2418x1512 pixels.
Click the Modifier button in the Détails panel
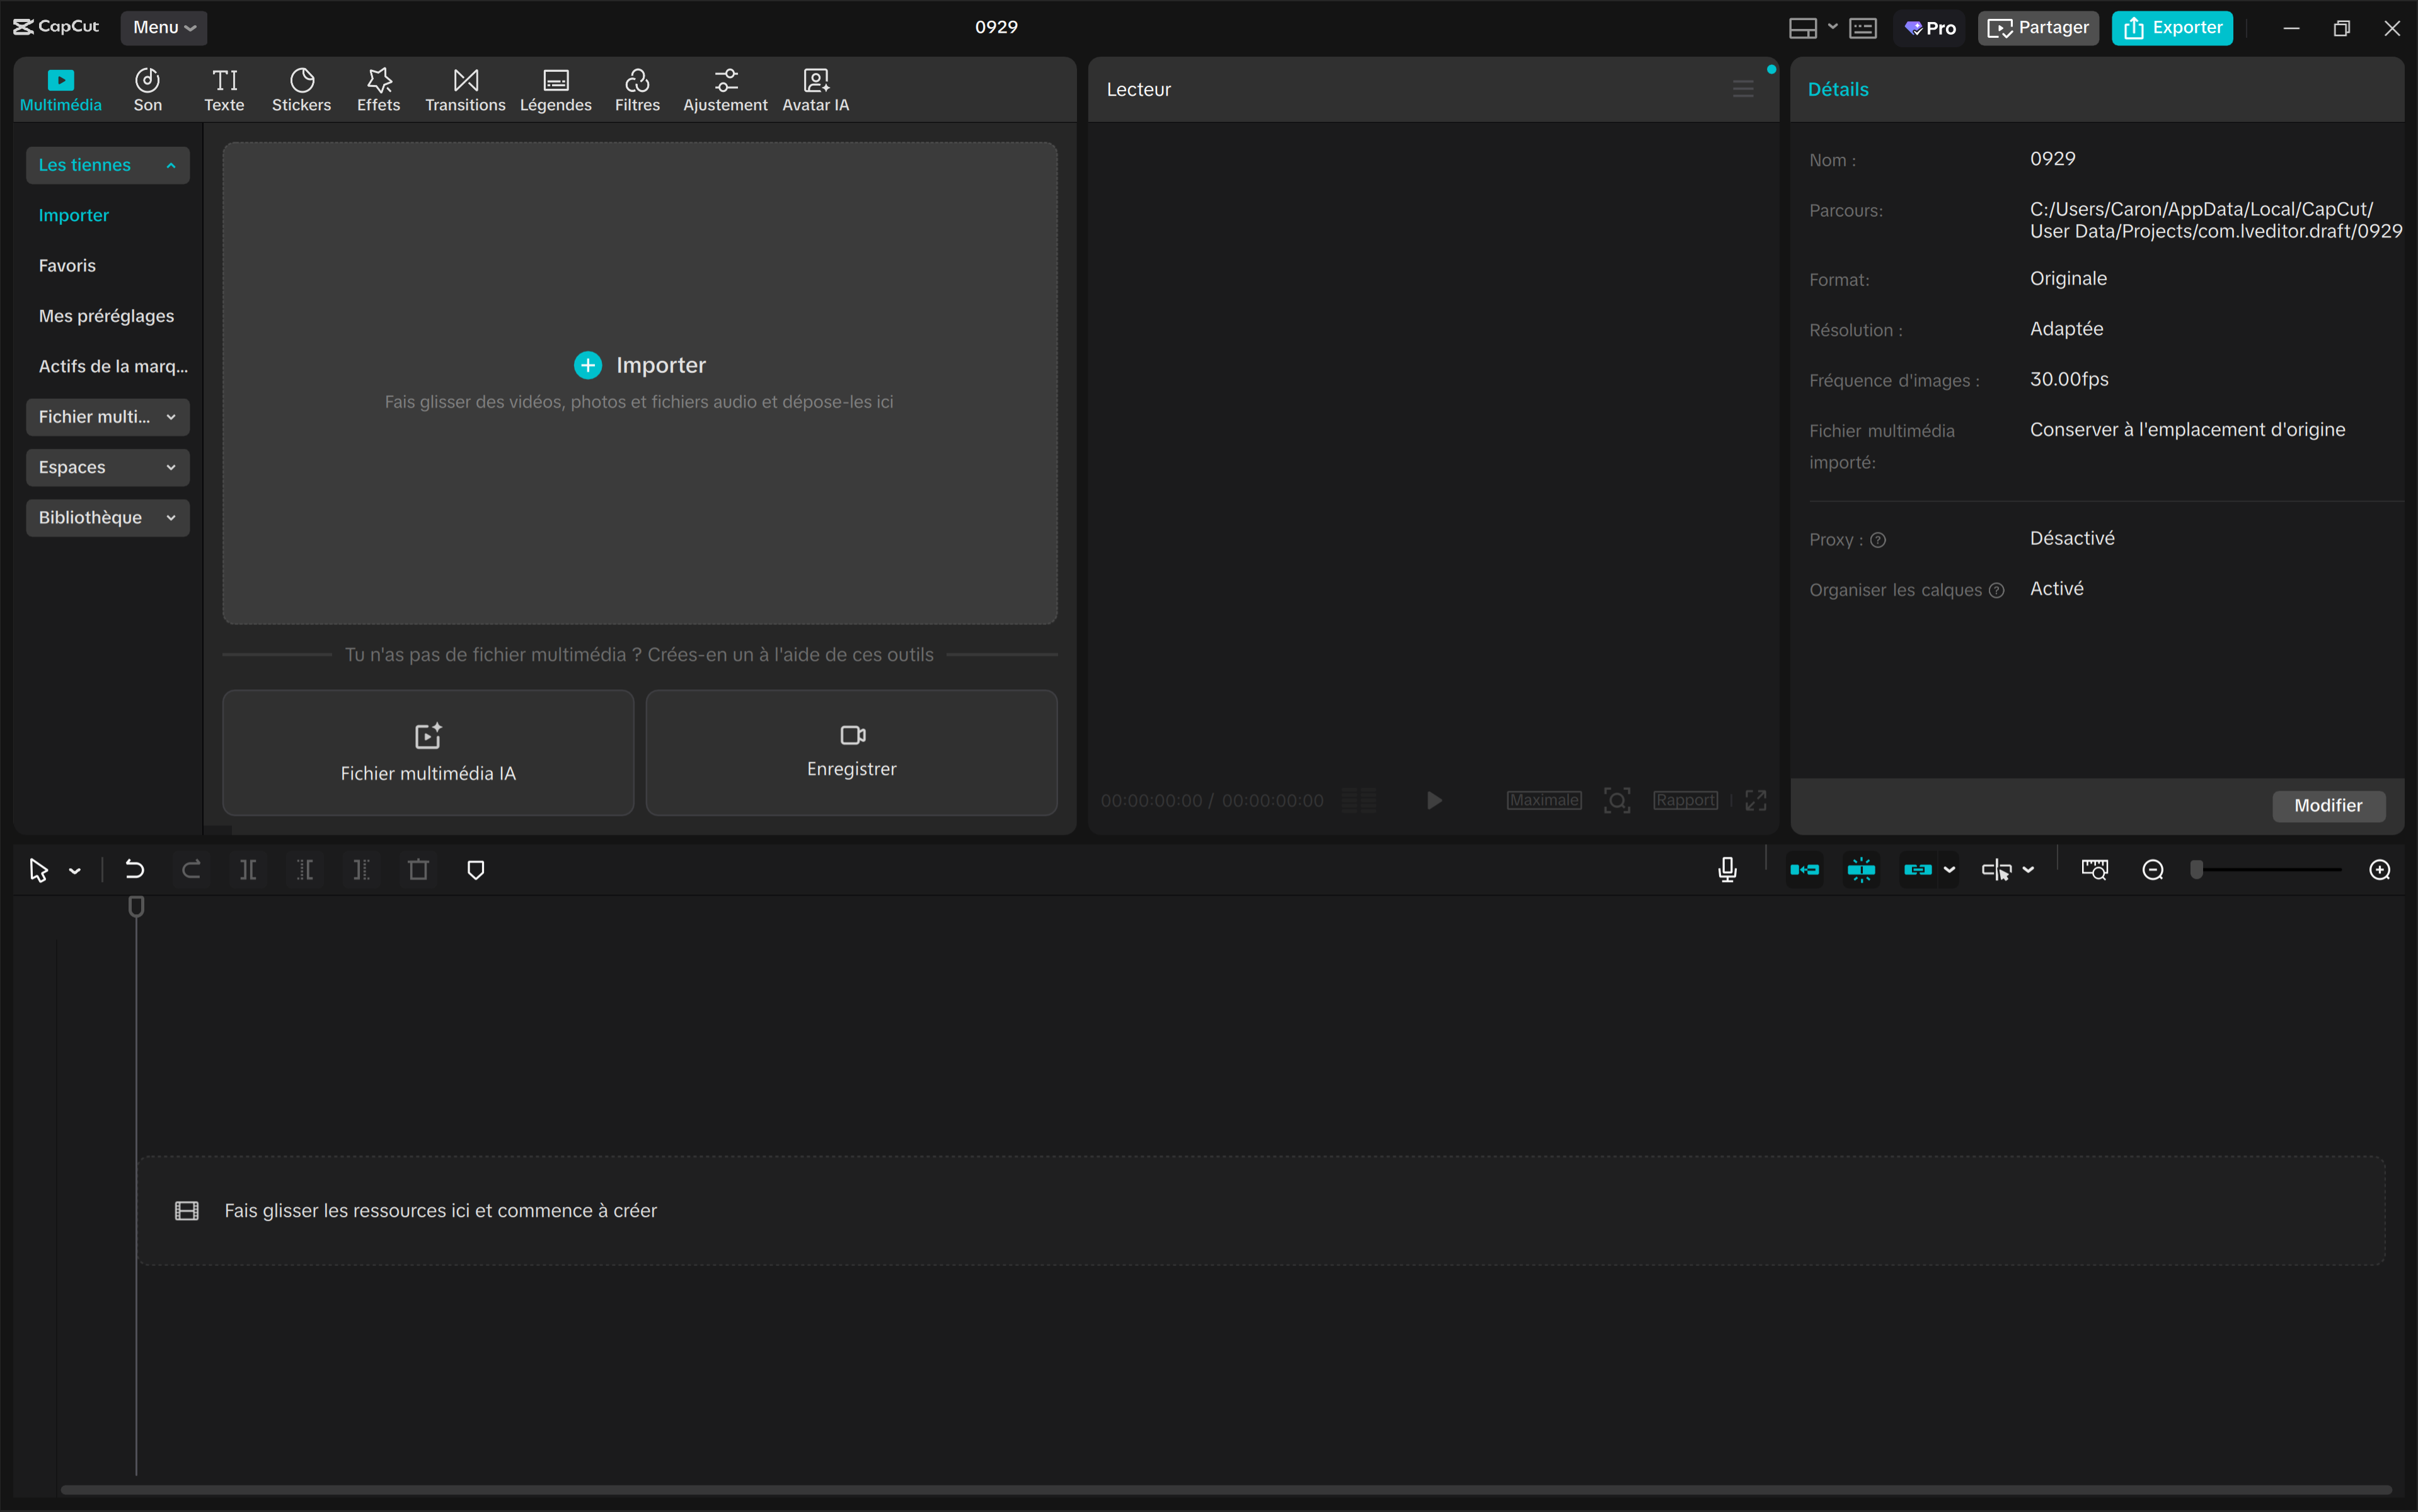2327,805
